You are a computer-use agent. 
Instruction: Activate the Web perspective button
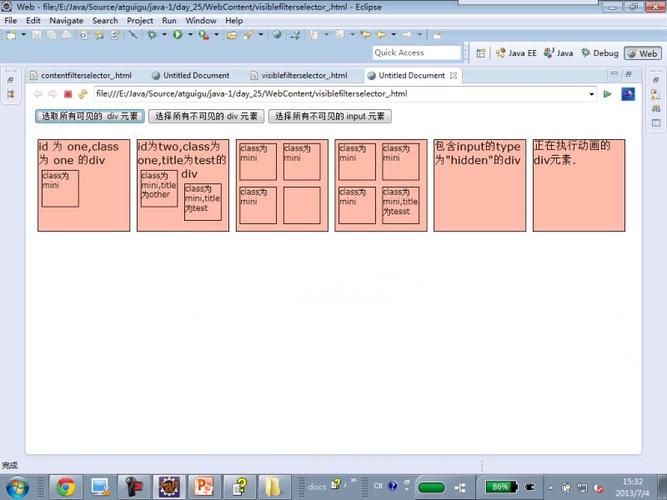tap(641, 53)
